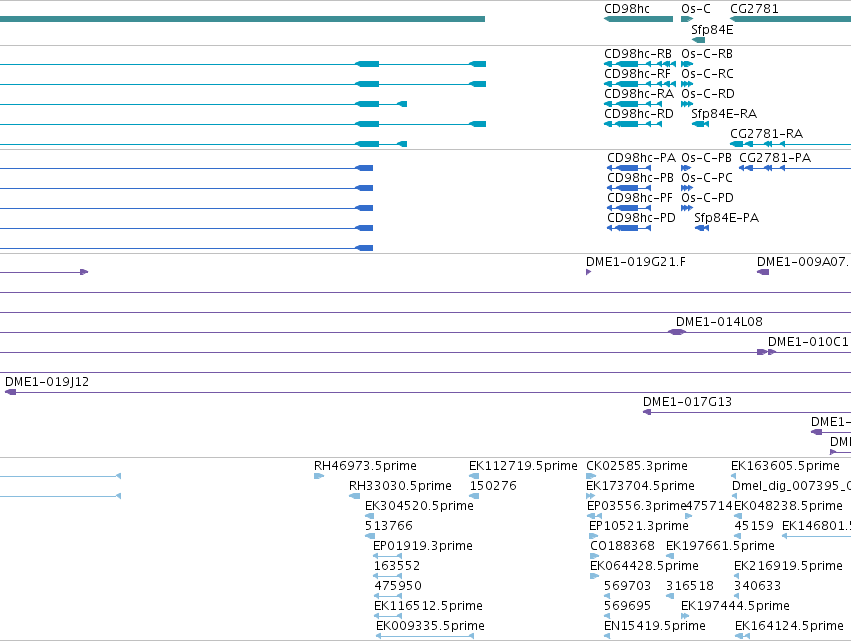This screenshot has width=851, height=641.
Task: Select EST EK304520.5prime label
Action: pos(420,506)
